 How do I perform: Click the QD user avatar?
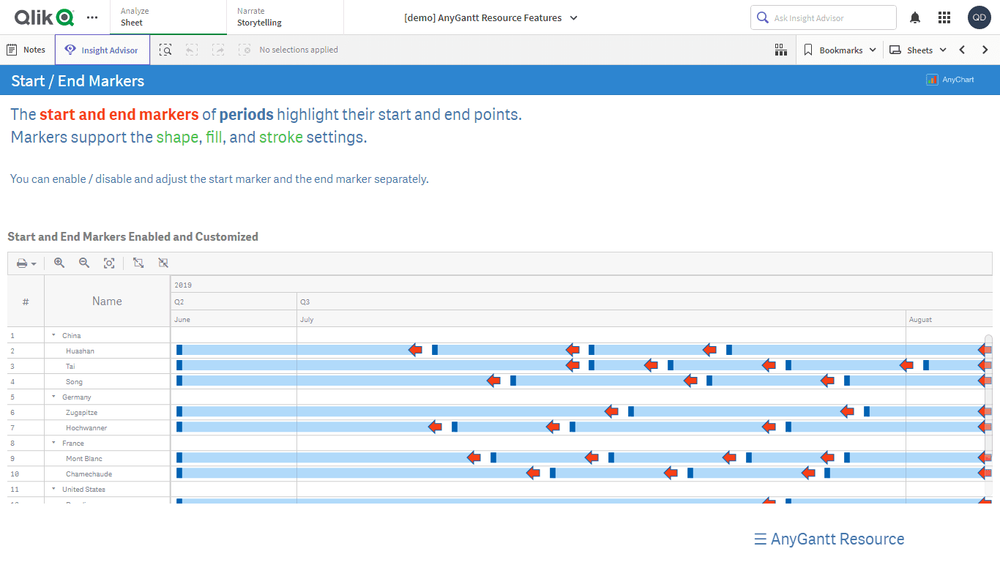[x=979, y=18]
